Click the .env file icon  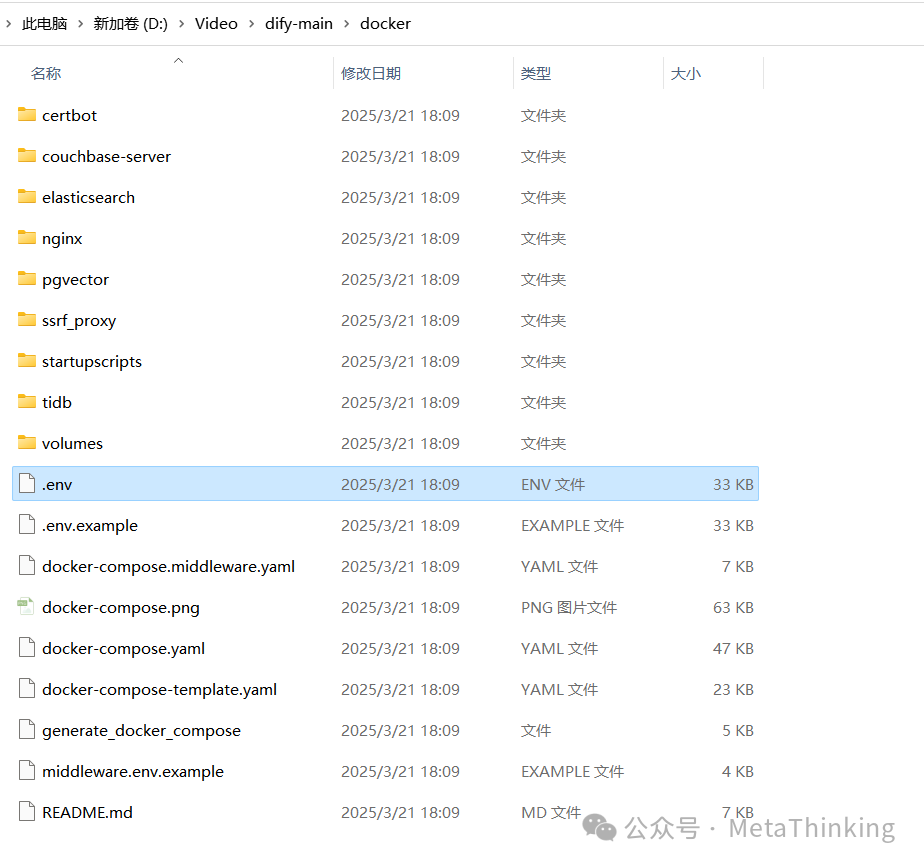coord(27,483)
